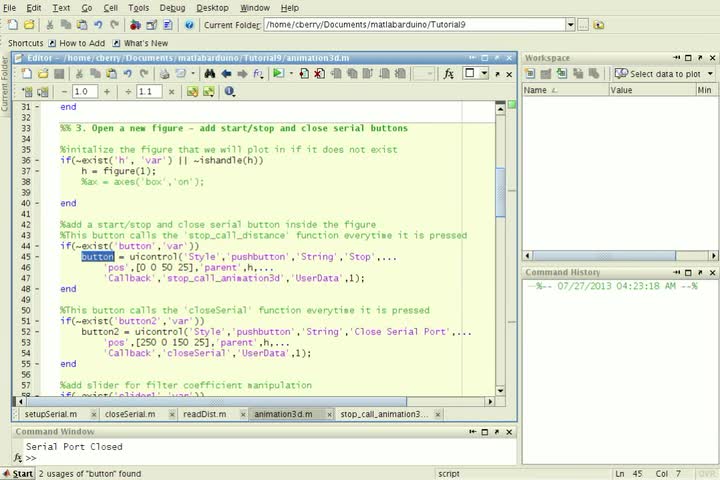The height and width of the screenshot is (480, 720).
Task: Click the Editor horizontal scrollbar thumb
Action: click(216, 401)
